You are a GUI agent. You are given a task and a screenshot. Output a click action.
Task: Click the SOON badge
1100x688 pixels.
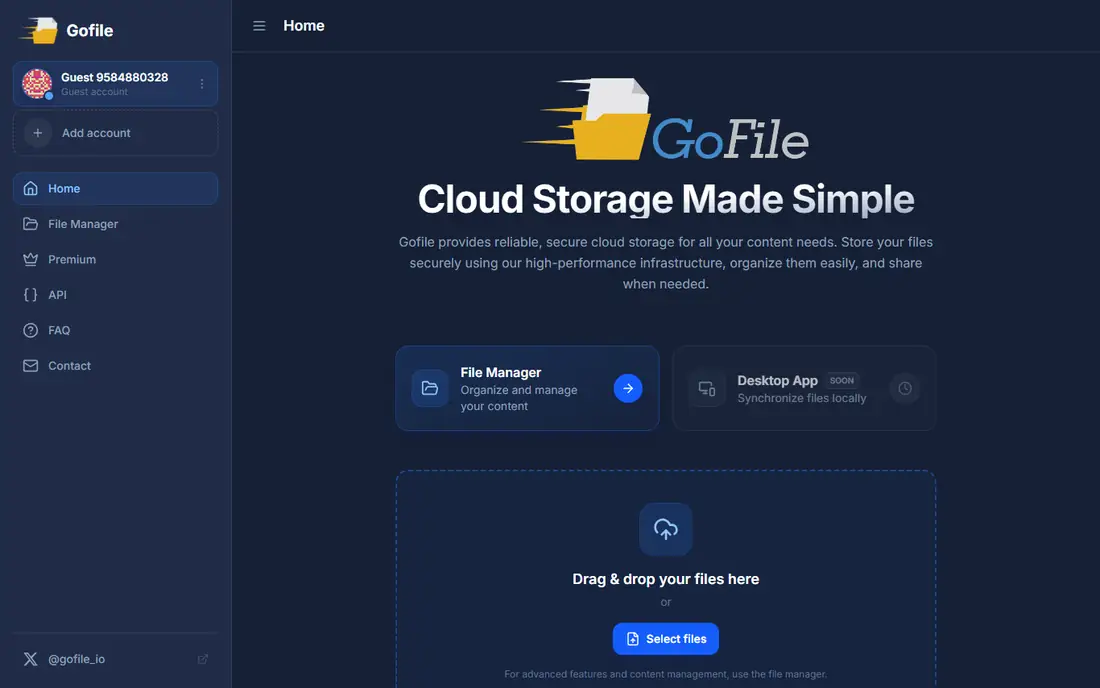pos(842,380)
